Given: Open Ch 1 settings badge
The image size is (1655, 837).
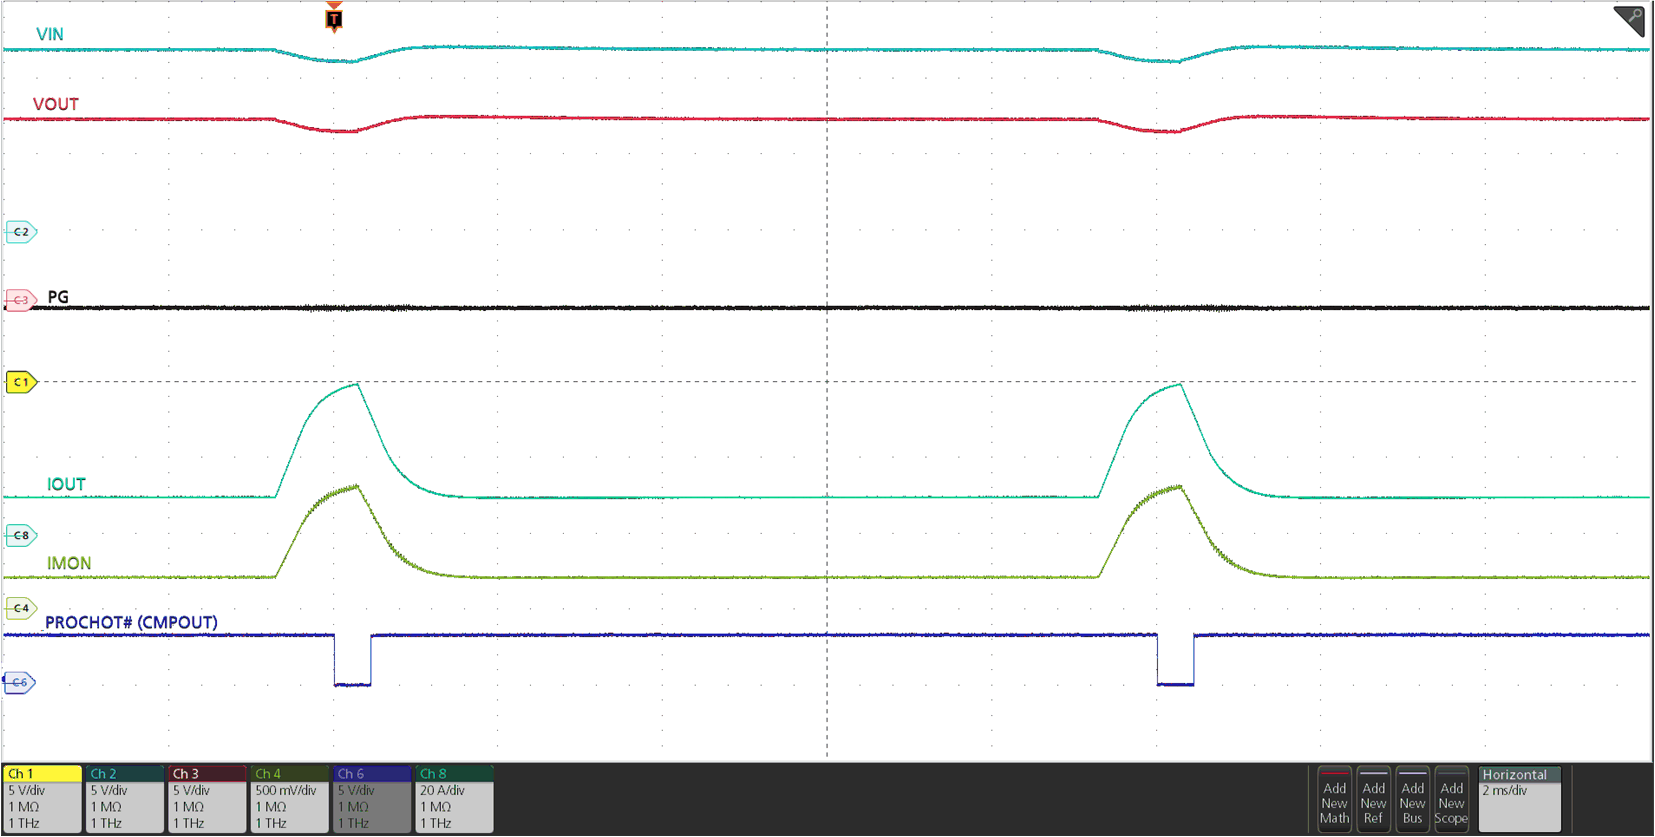Looking at the screenshot, I should coord(42,799).
